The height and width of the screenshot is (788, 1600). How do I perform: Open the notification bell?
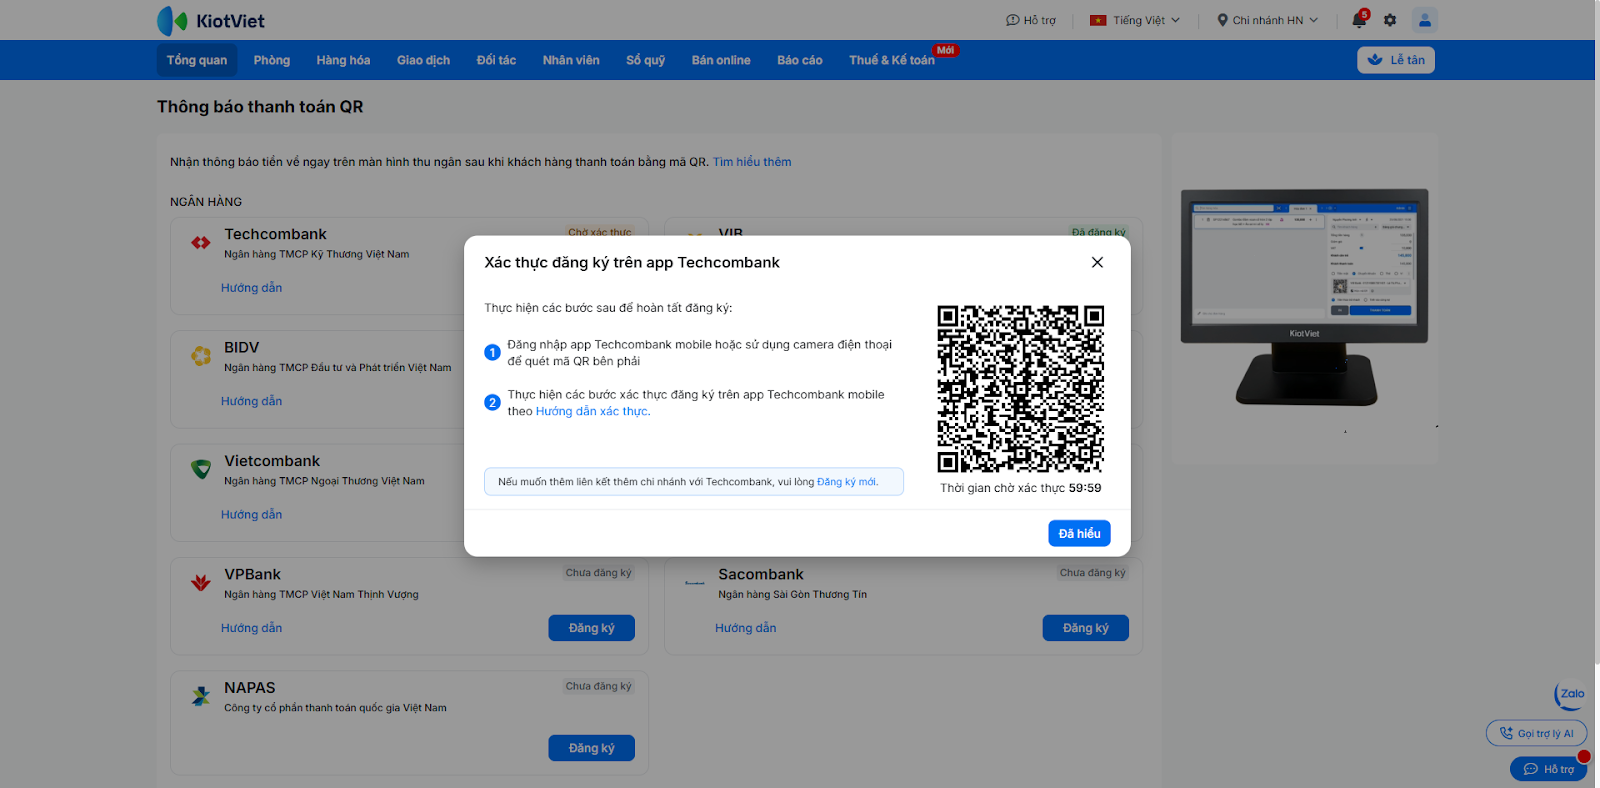pyautogui.click(x=1358, y=20)
